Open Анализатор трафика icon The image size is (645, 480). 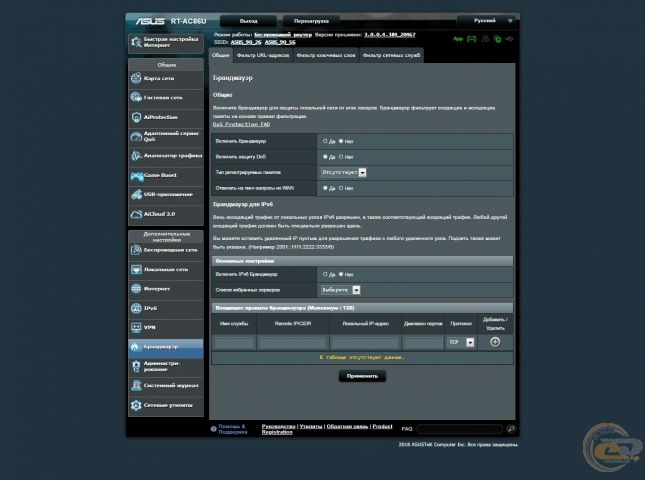click(136, 156)
